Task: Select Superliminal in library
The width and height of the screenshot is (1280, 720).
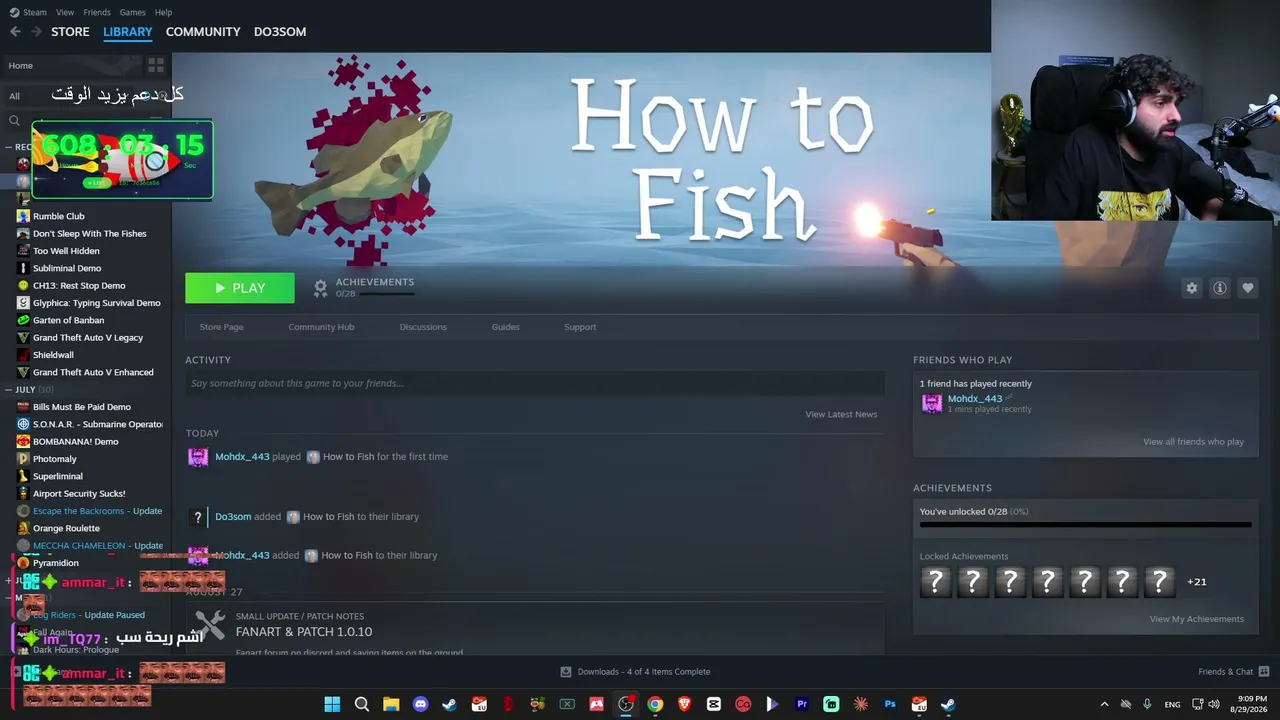Action: (58, 476)
